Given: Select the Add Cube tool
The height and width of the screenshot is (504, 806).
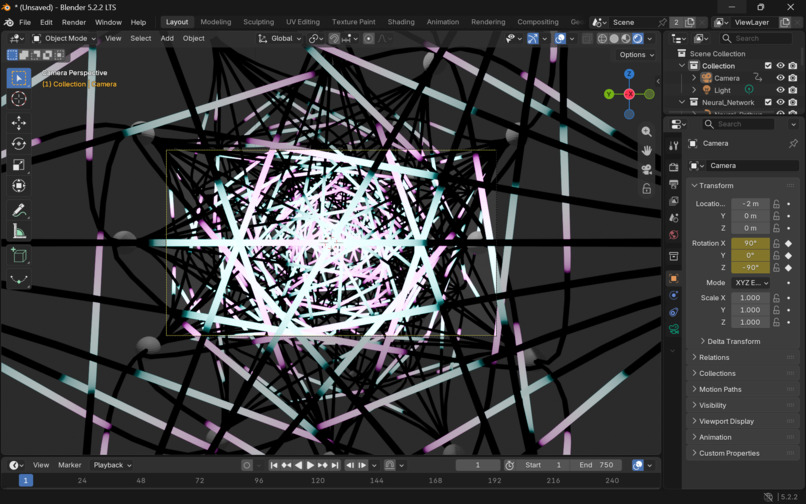Looking at the screenshot, I should [19, 256].
